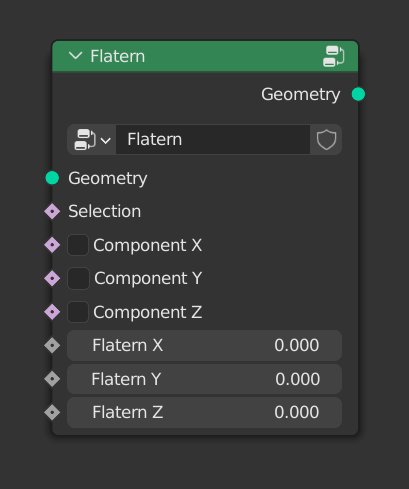
Task: Click the Flatern group name field
Action: click(x=213, y=140)
